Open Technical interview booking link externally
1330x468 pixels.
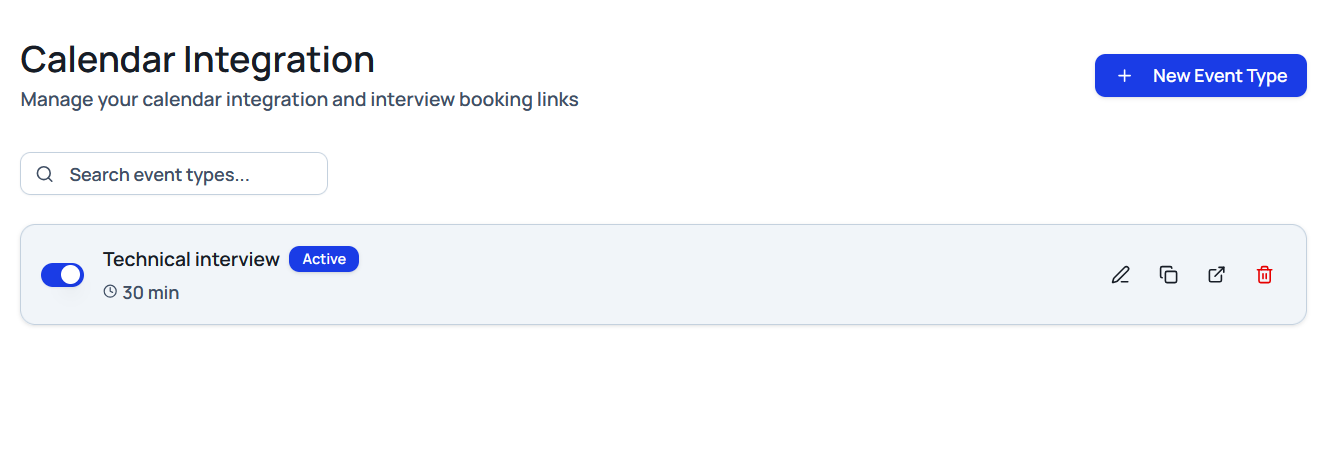pyautogui.click(x=1216, y=275)
